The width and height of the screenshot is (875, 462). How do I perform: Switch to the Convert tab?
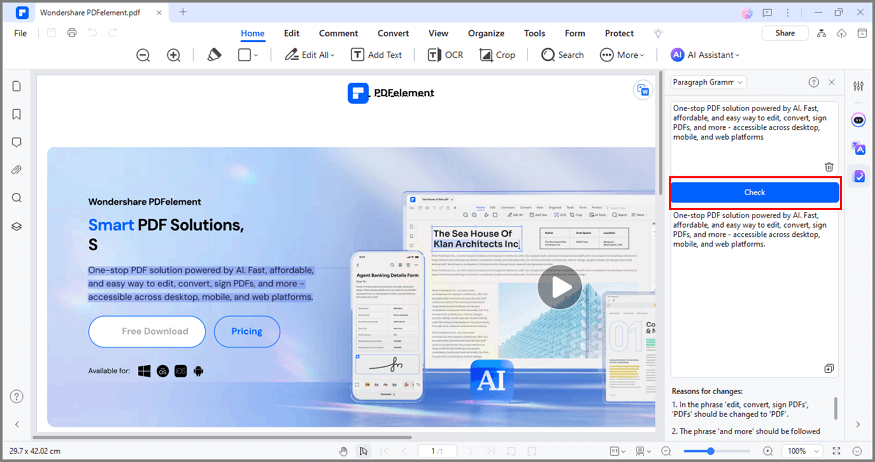coord(393,33)
